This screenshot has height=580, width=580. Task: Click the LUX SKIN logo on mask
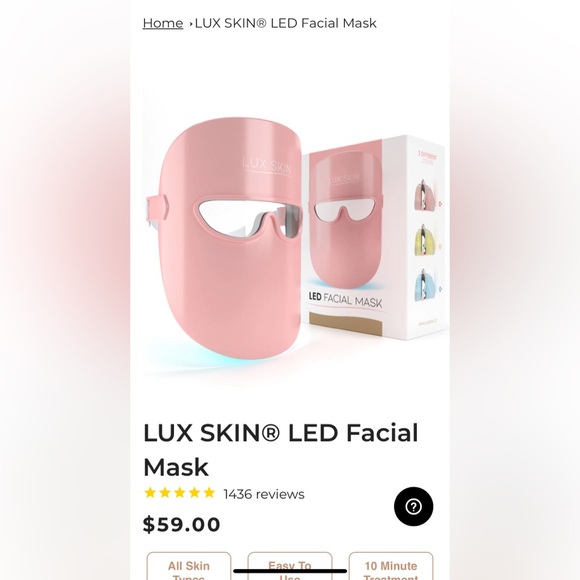point(267,164)
